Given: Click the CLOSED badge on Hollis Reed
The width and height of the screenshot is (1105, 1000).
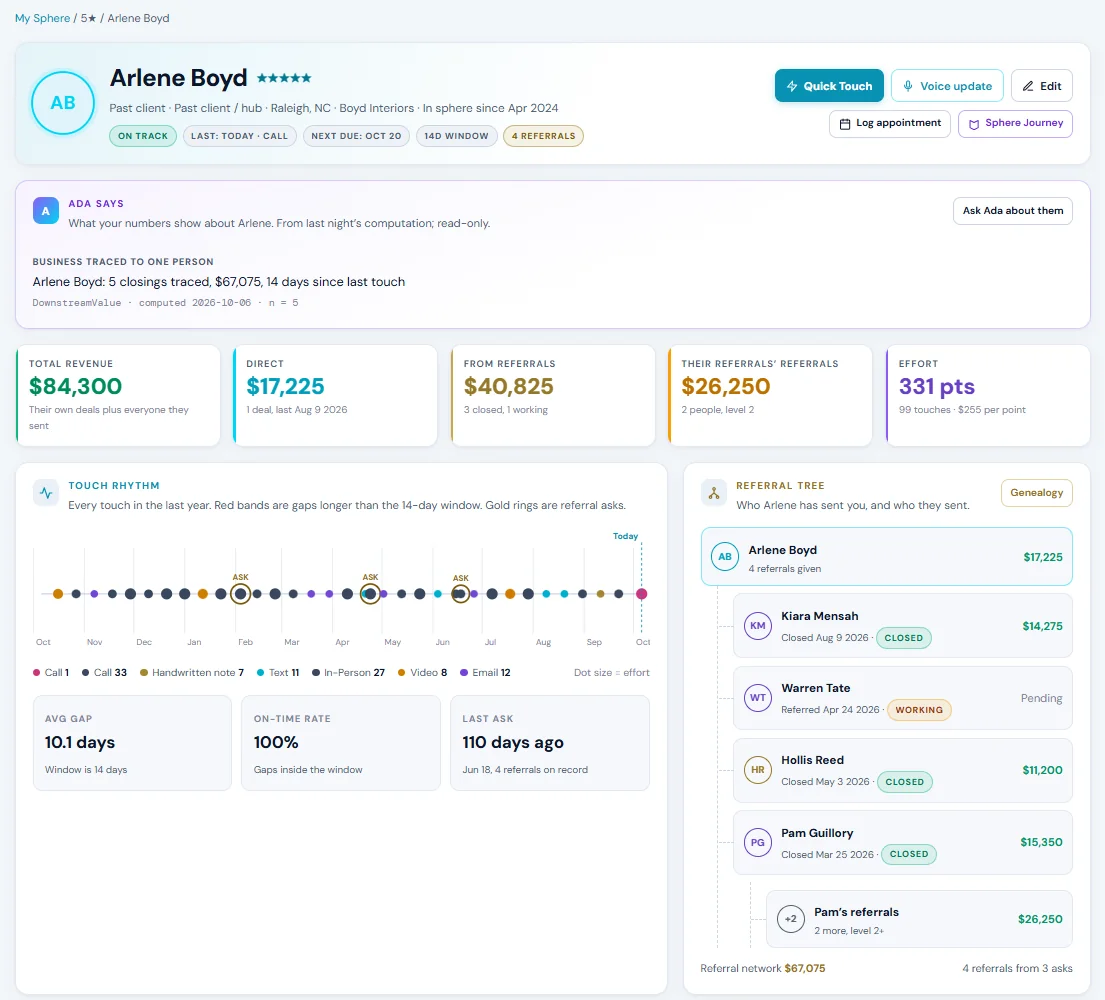Looking at the screenshot, I should click(x=904, y=782).
